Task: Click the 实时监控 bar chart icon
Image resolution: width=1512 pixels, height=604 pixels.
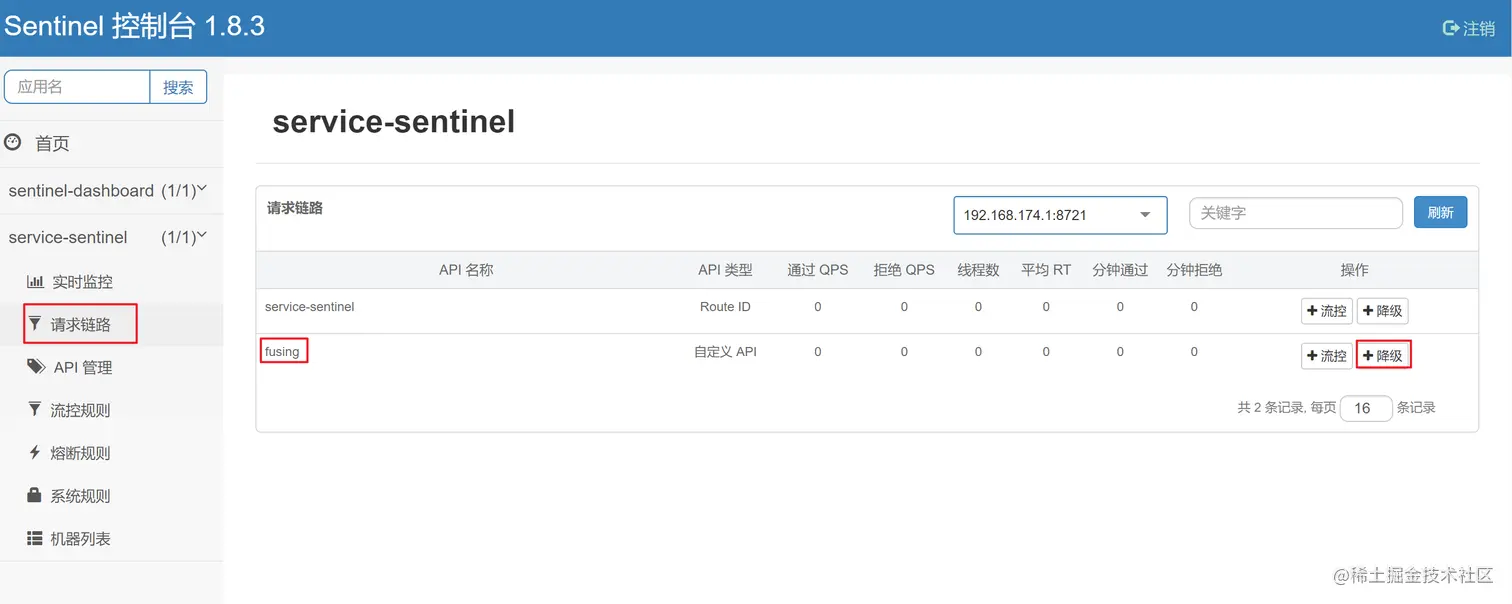Action: pyautogui.click(x=35, y=282)
